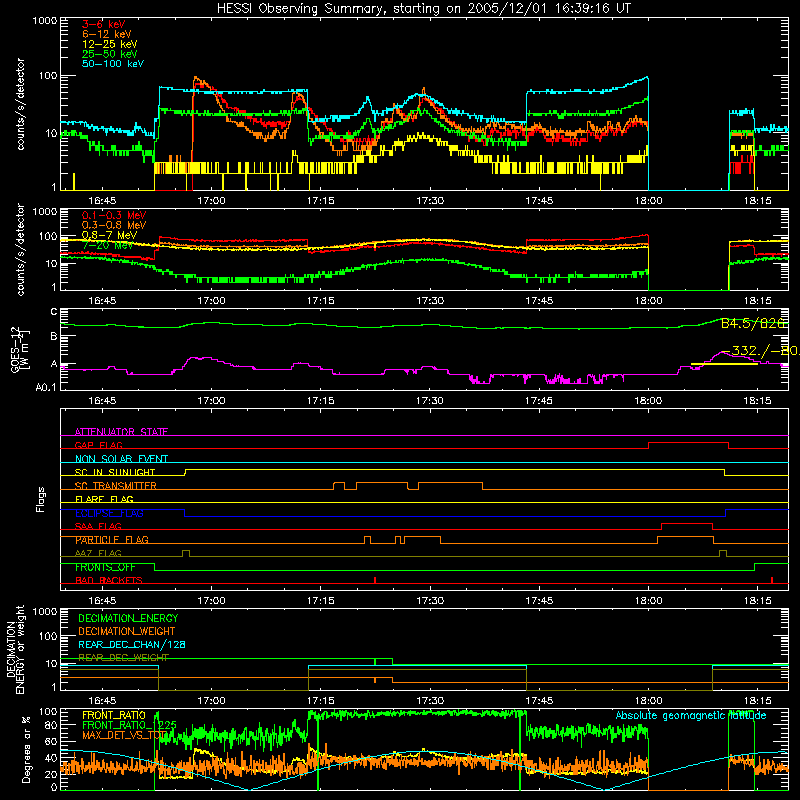This screenshot has width=800, height=800.
Task: Click the 17:30 tick label under the top plot
Action: tap(430, 201)
